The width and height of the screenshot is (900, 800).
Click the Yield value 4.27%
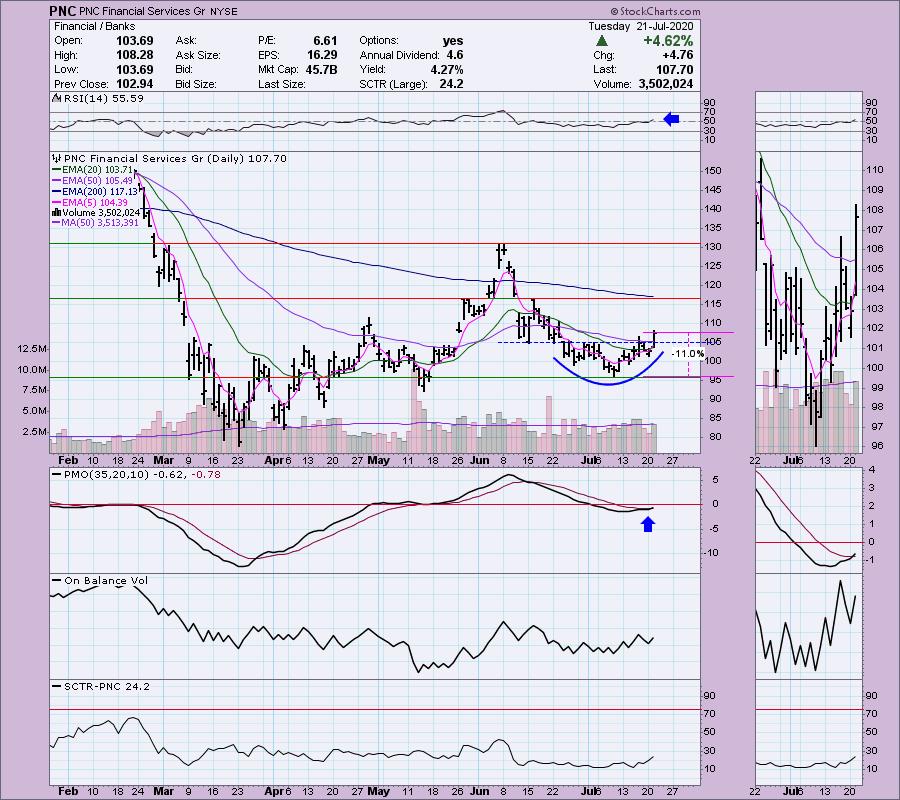[447, 69]
